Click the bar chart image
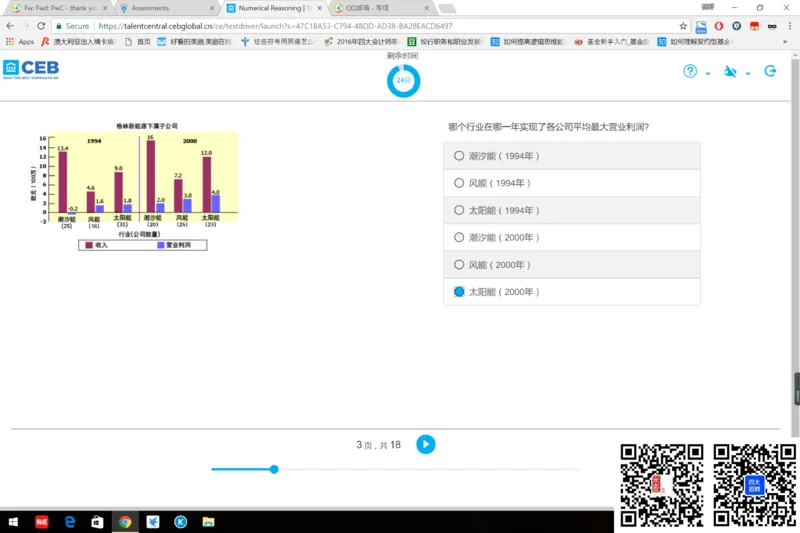This screenshot has width=800, height=533. point(134,187)
